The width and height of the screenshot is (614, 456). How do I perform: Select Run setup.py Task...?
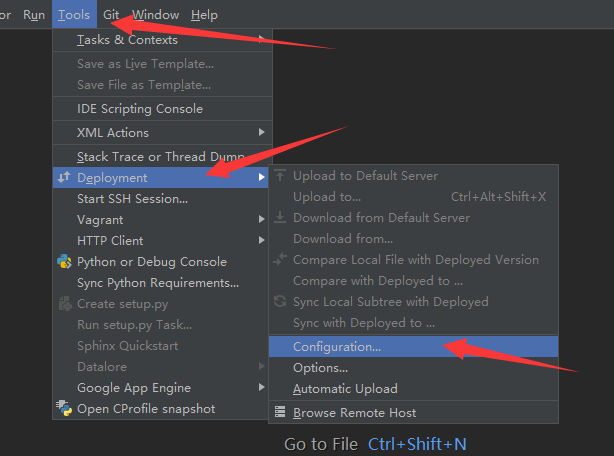tap(161, 324)
